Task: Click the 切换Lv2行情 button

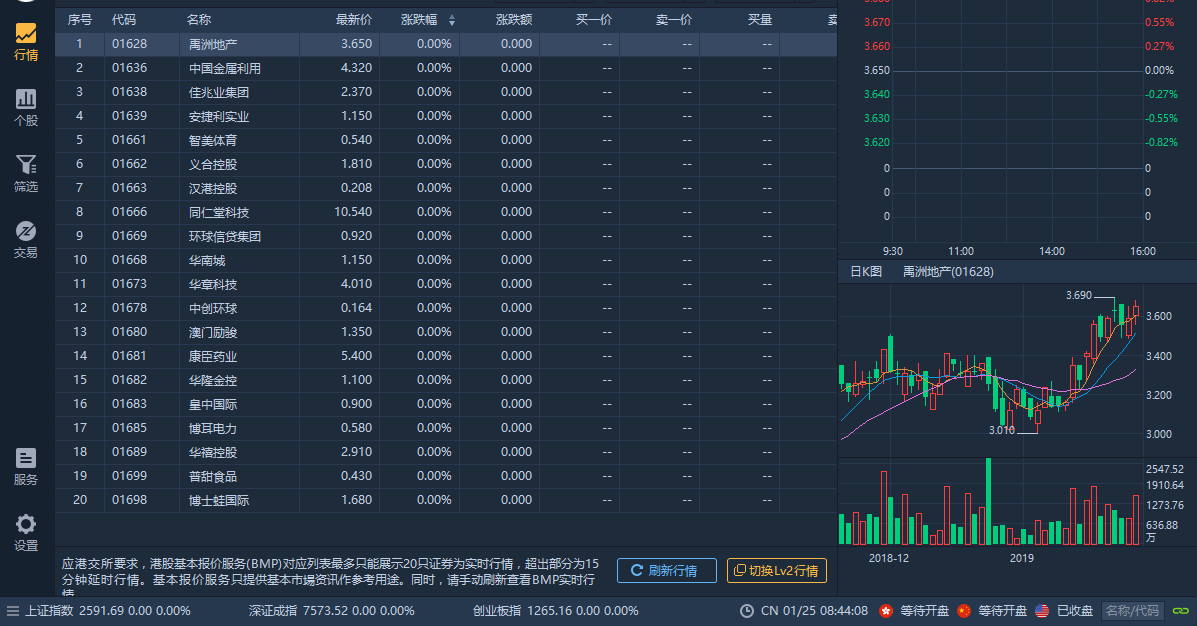Action: coord(776,570)
